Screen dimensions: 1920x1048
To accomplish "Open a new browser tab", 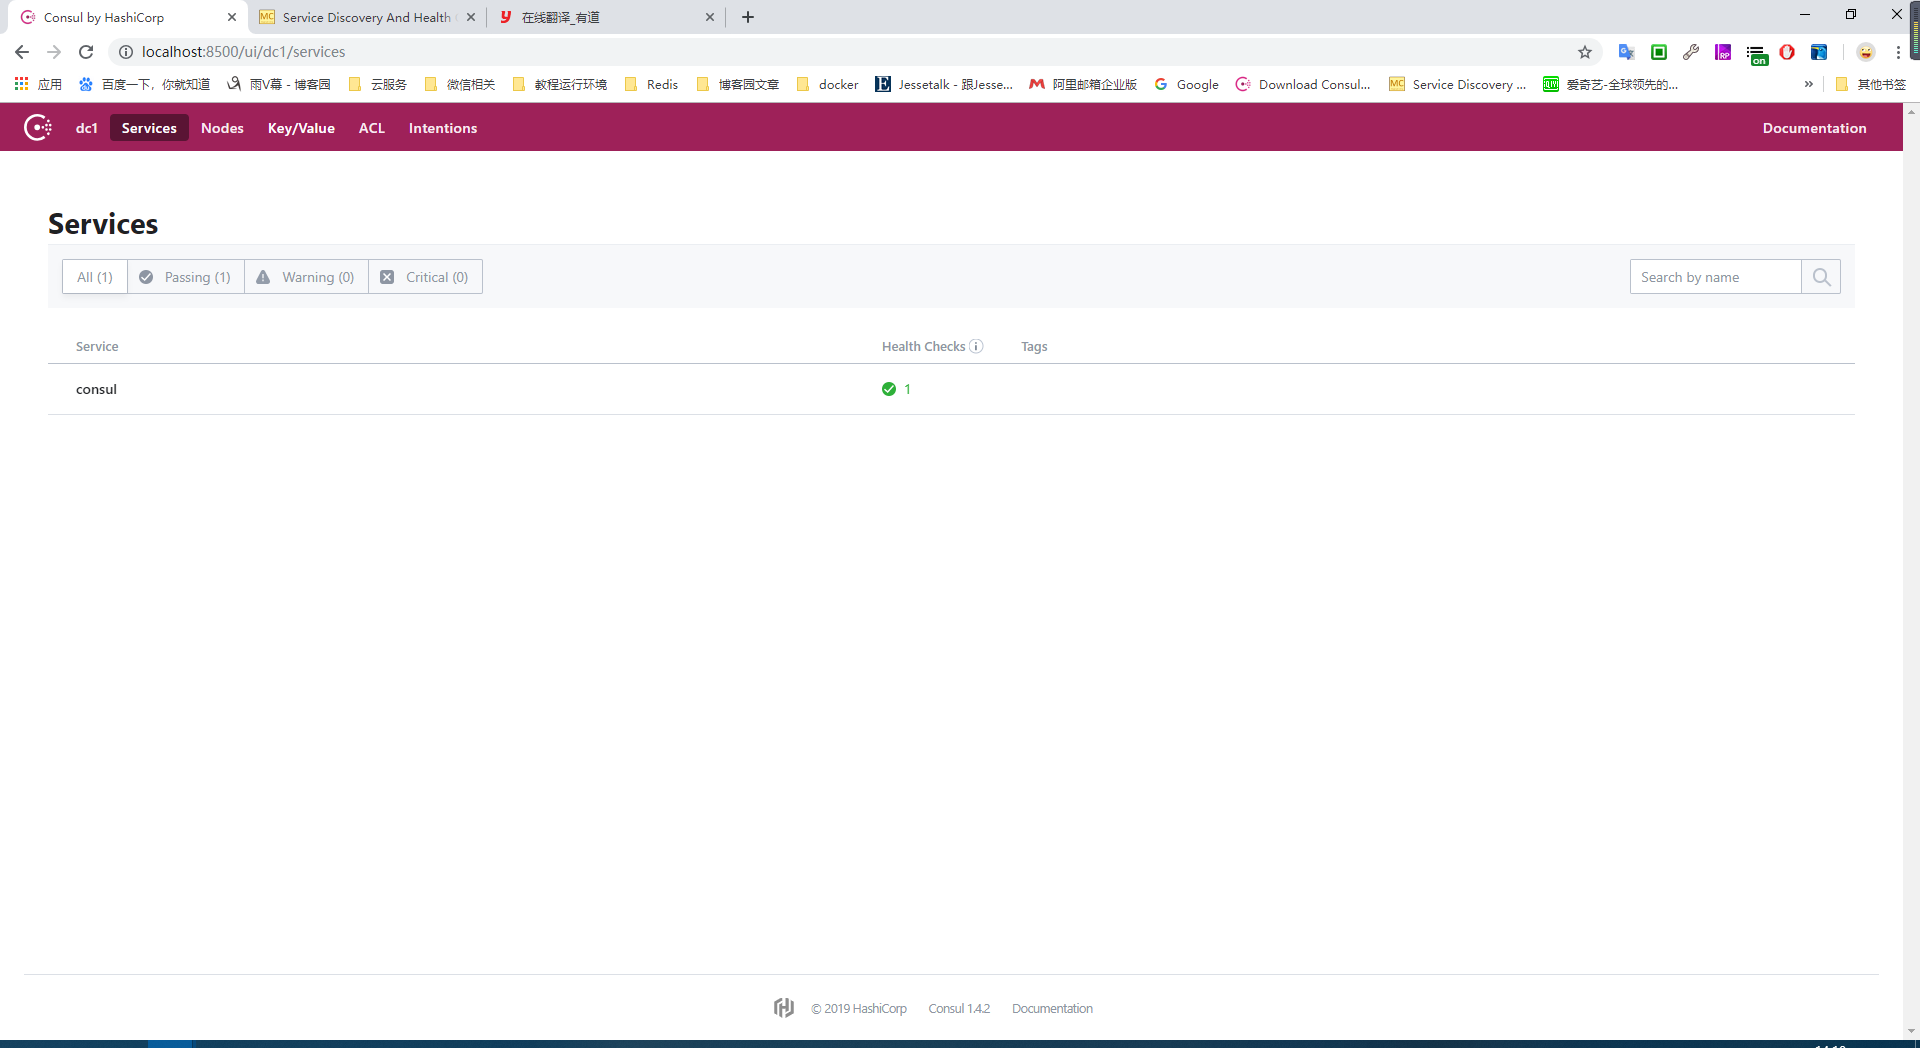I will 748,17.
